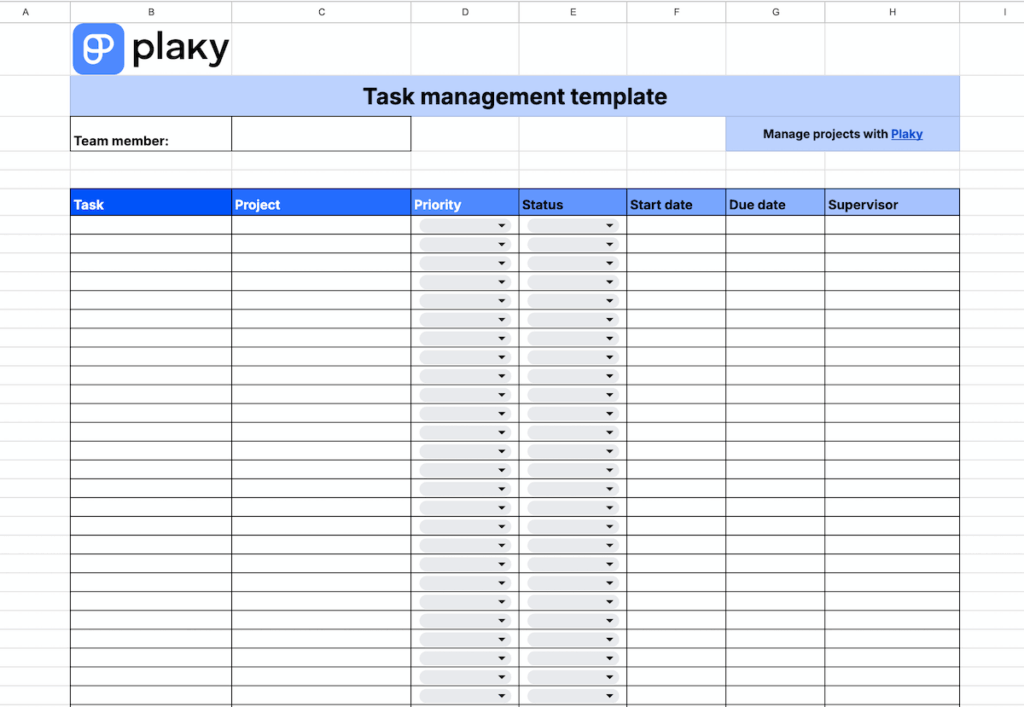Screen dimensions: 1024x707
Task: Open the Status dropdown in the bottom row
Action: click(x=609, y=695)
